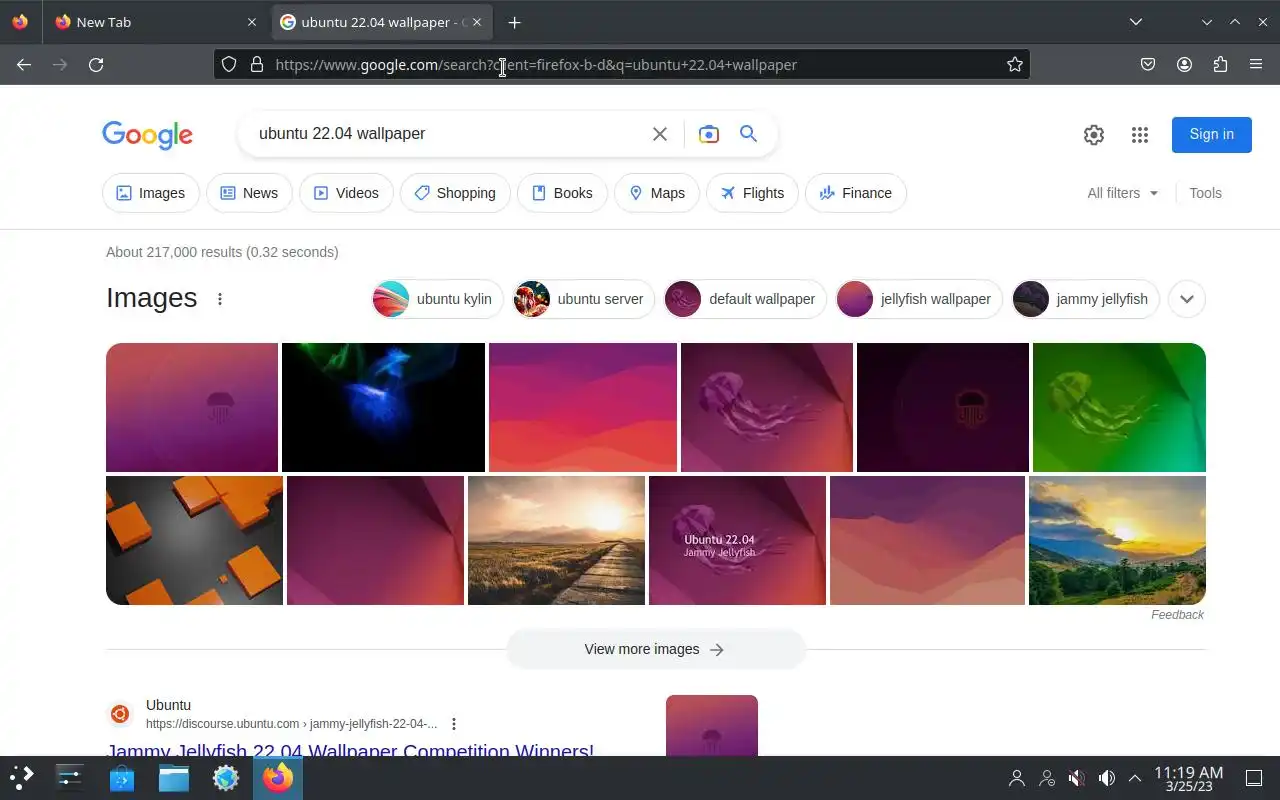Open the orange cubes wallpaper image

coord(194,540)
